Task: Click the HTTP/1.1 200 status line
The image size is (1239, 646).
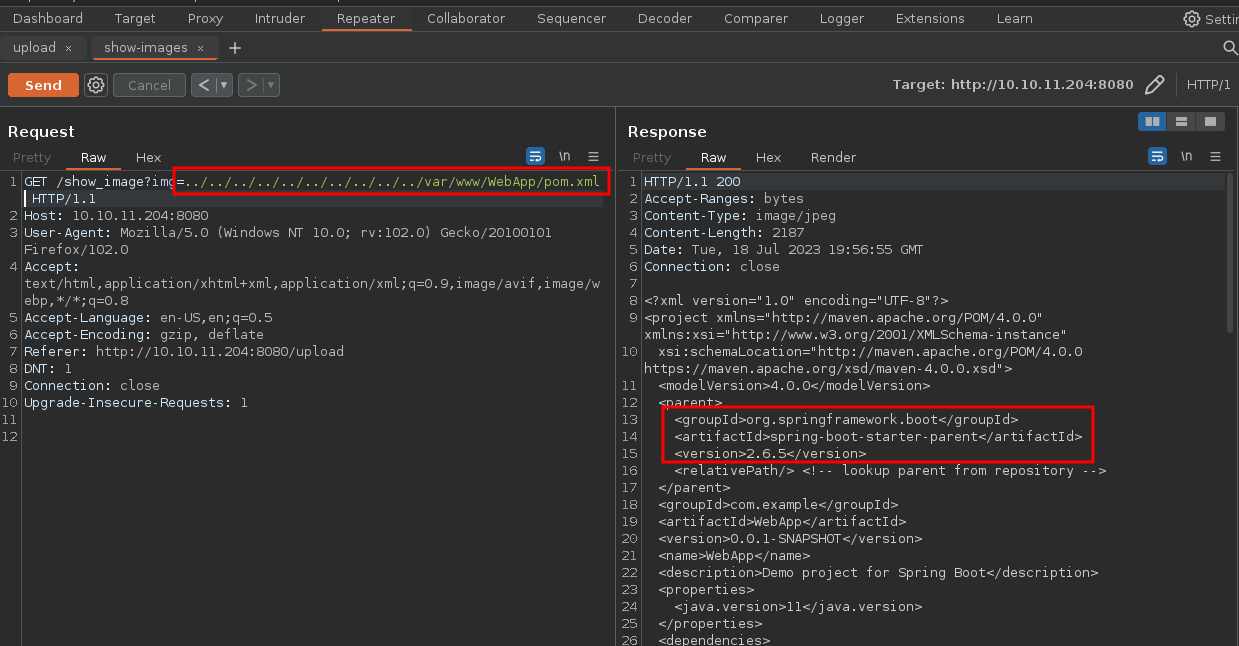Action: click(x=692, y=182)
